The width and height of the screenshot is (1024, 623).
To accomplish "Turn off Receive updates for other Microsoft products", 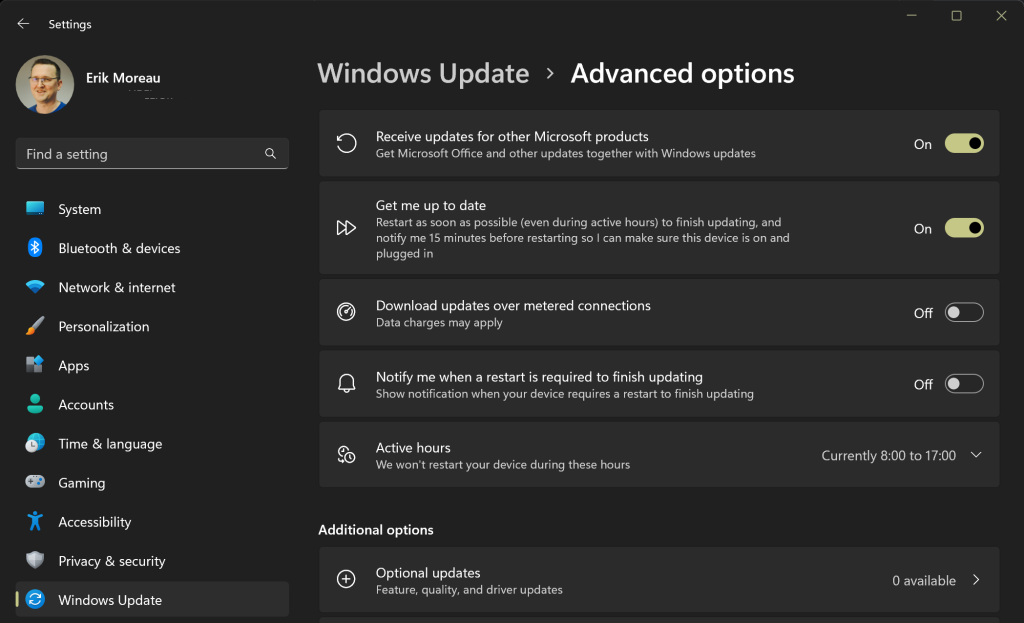I will click(x=964, y=144).
